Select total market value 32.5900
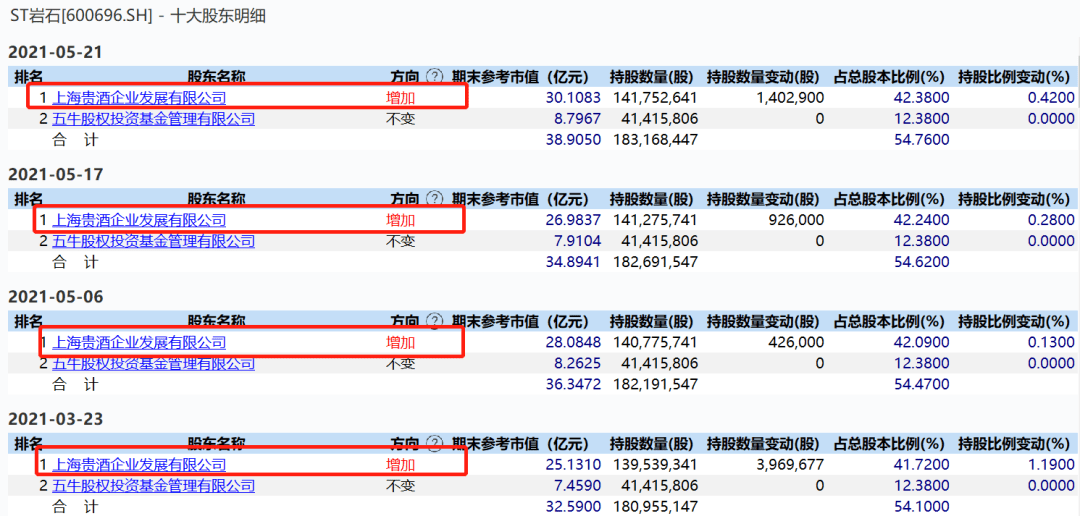The height and width of the screenshot is (516, 1080). (573, 506)
